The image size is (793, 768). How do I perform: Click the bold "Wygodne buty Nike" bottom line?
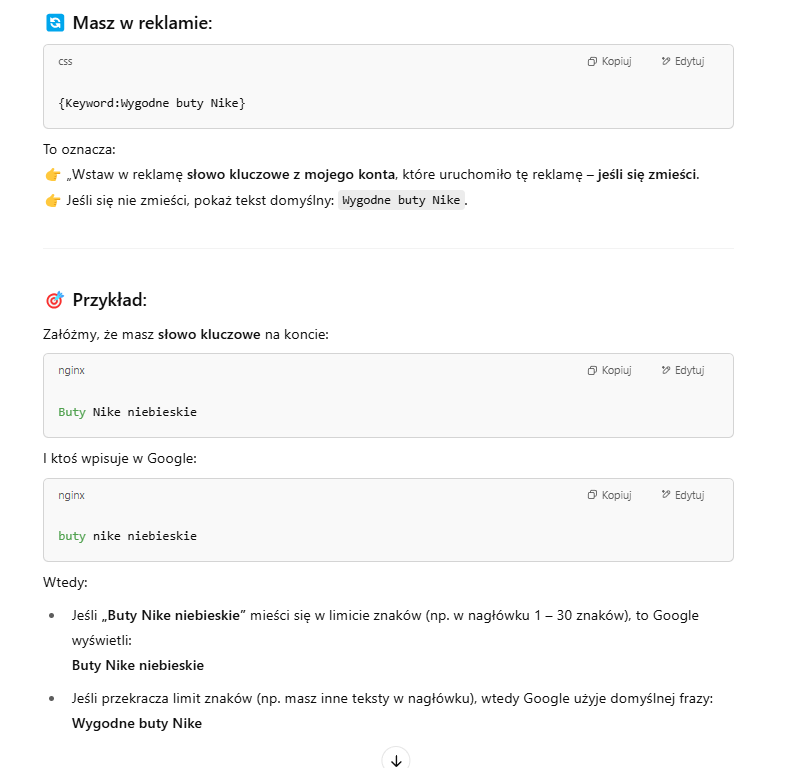click(137, 723)
